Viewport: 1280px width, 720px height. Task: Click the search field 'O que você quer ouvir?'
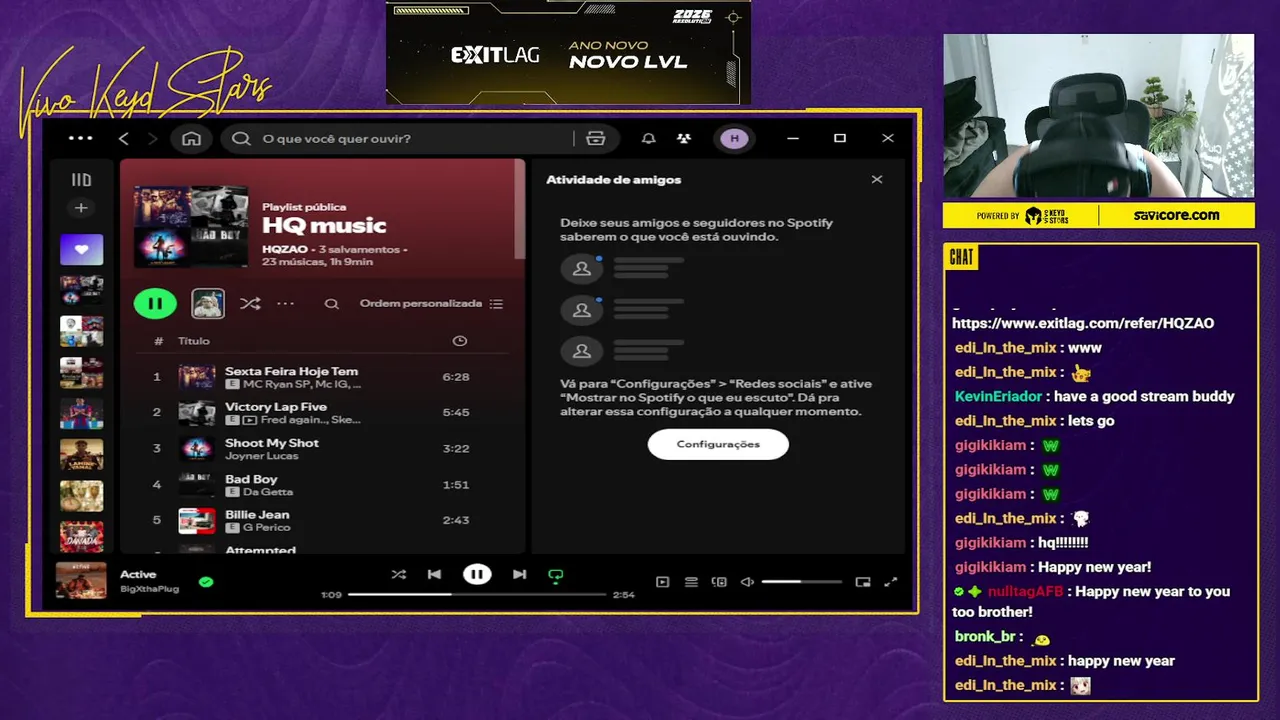400,138
